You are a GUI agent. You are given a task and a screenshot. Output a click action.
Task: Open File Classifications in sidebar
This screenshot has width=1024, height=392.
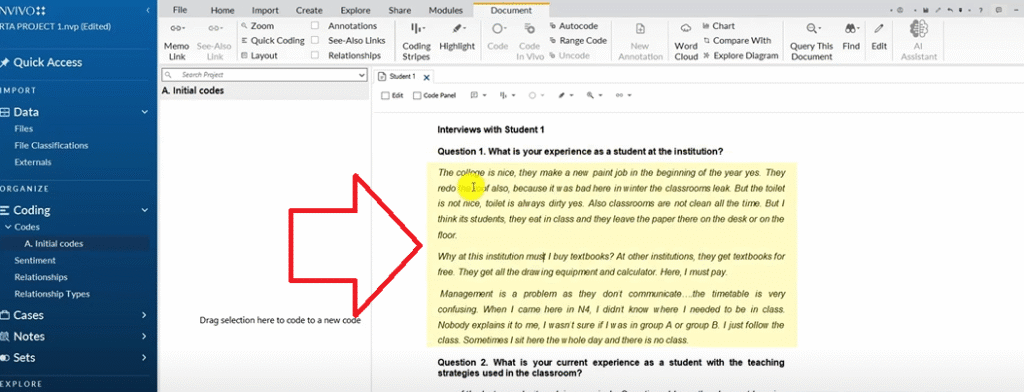[51, 146]
